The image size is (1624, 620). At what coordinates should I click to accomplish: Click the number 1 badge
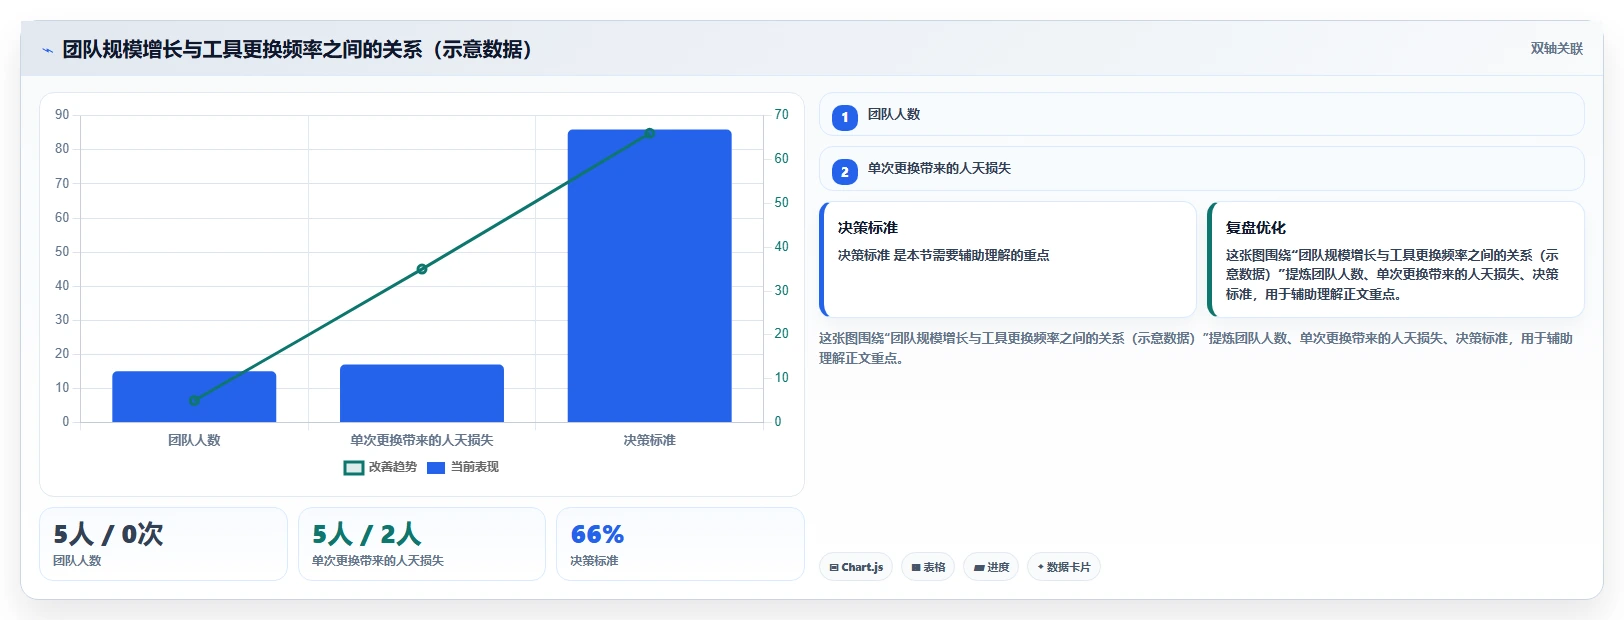click(845, 118)
